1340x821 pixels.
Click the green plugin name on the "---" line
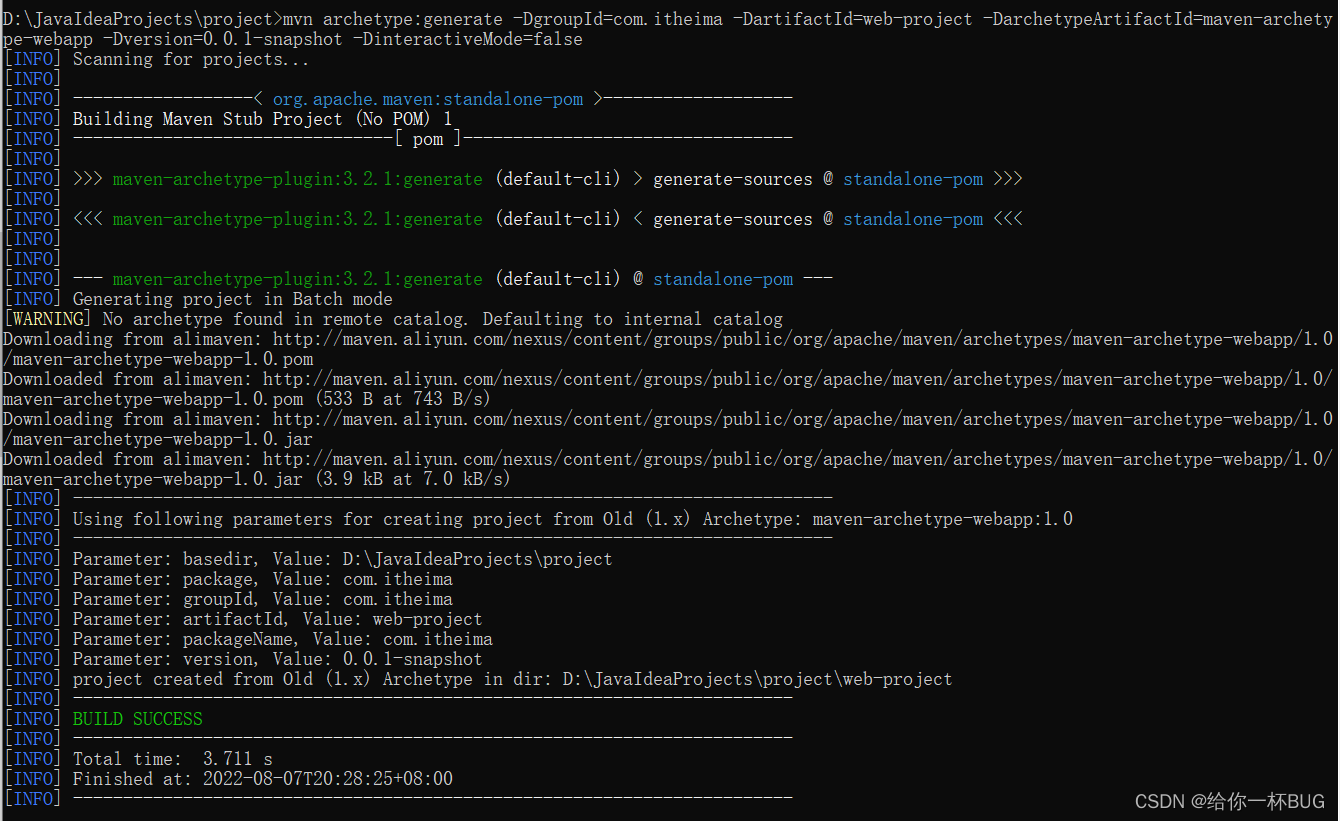coord(297,279)
